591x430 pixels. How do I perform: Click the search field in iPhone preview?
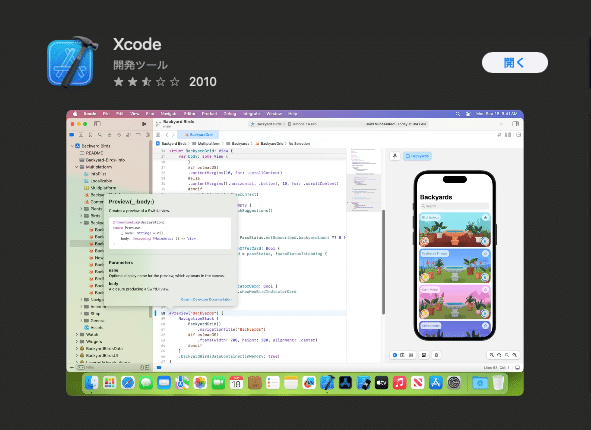[x=455, y=206]
